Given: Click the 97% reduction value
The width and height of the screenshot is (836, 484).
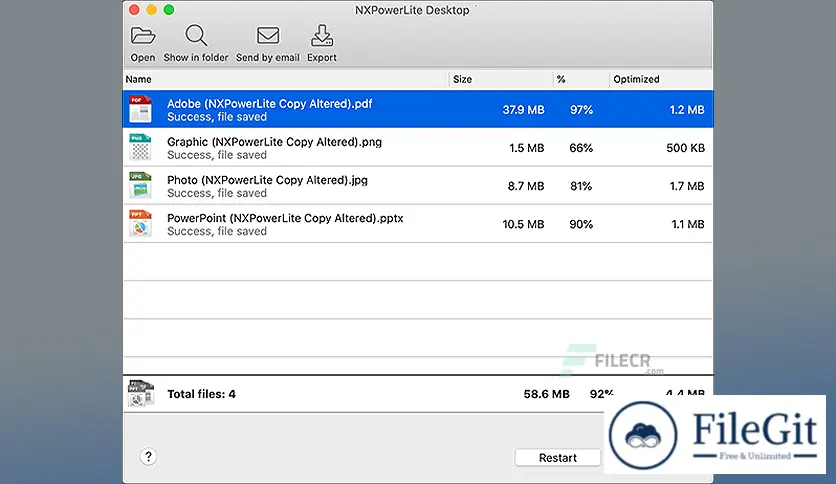Looking at the screenshot, I should click(581, 110).
